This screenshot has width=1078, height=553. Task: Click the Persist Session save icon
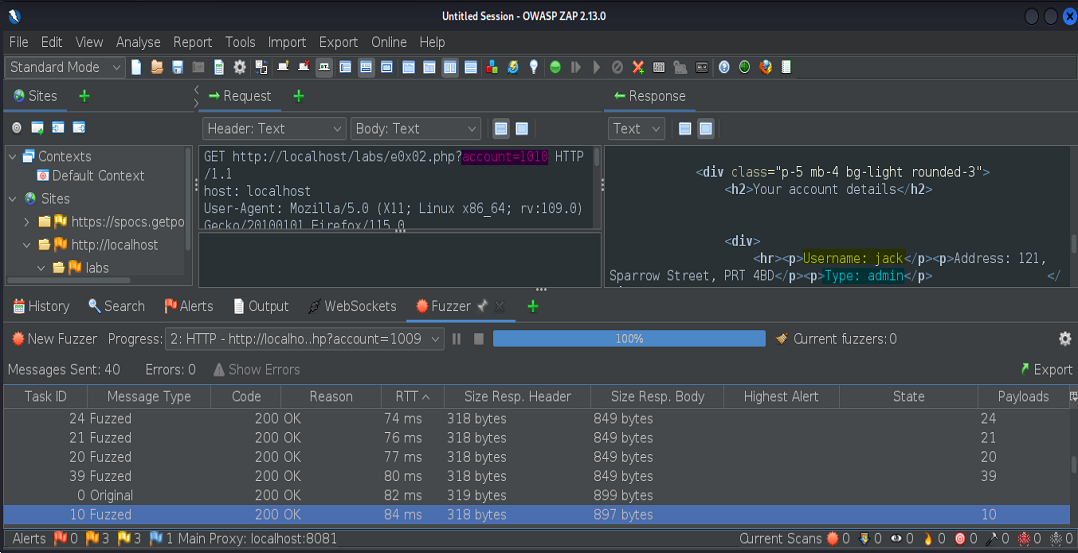click(177, 67)
